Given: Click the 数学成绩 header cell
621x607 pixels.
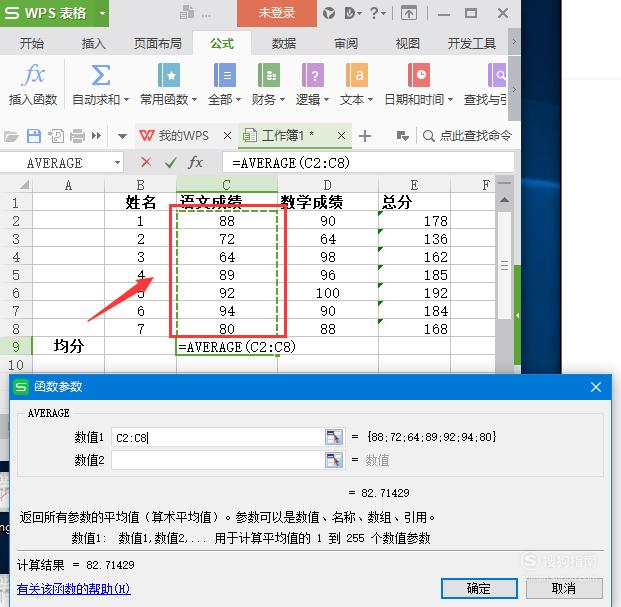Looking at the screenshot, I should click(328, 202).
